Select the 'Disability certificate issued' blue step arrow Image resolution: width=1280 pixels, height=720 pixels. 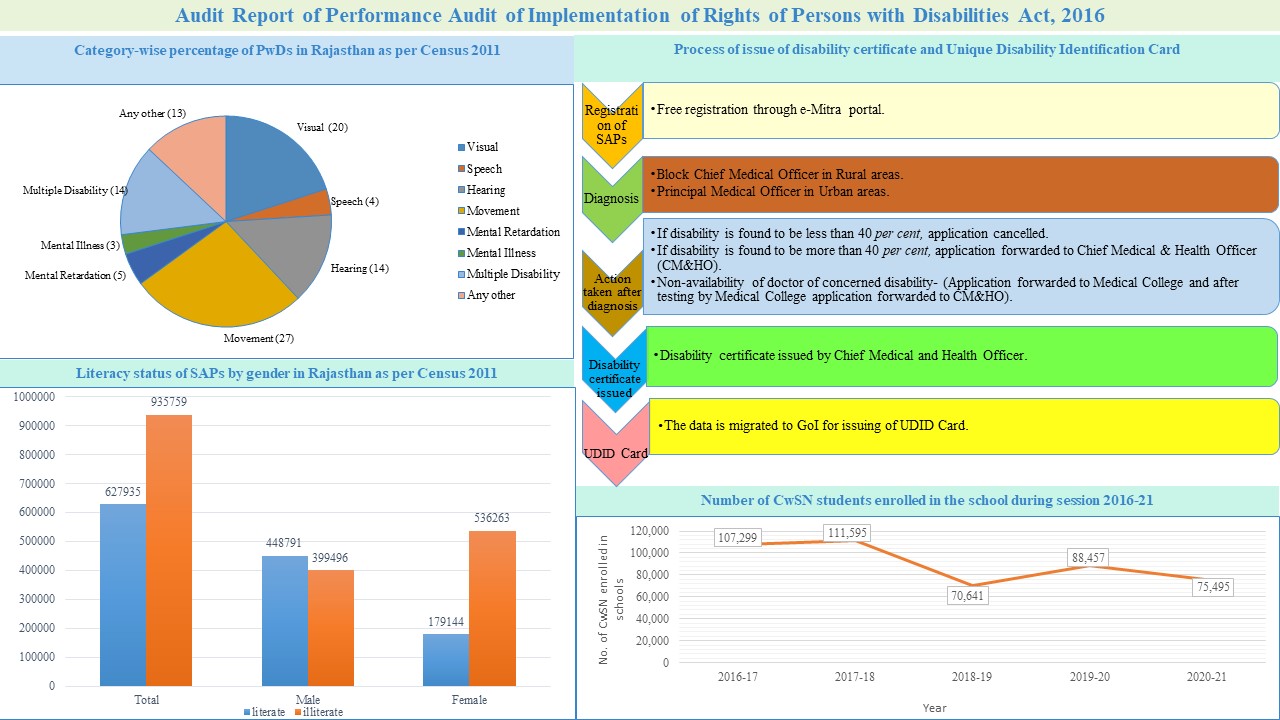pyautogui.click(x=615, y=370)
